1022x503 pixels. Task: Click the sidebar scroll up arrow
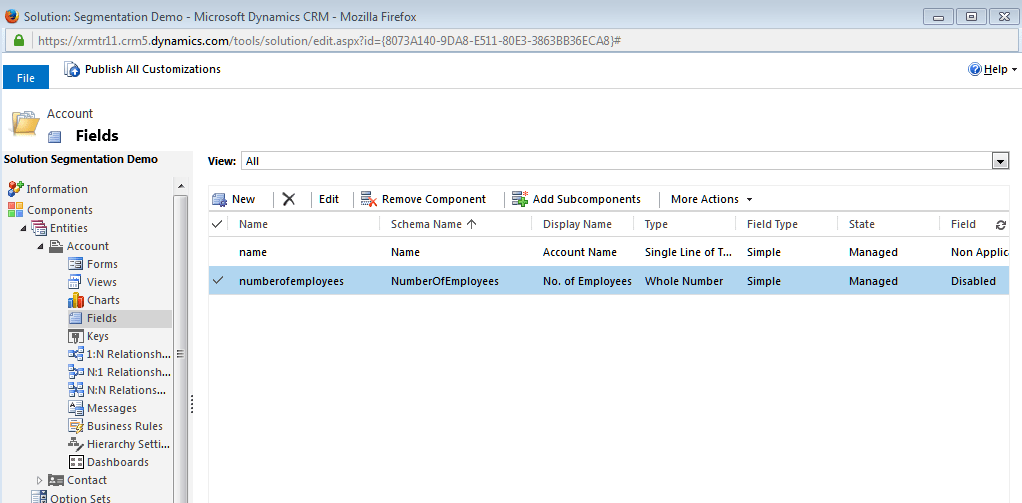[181, 186]
